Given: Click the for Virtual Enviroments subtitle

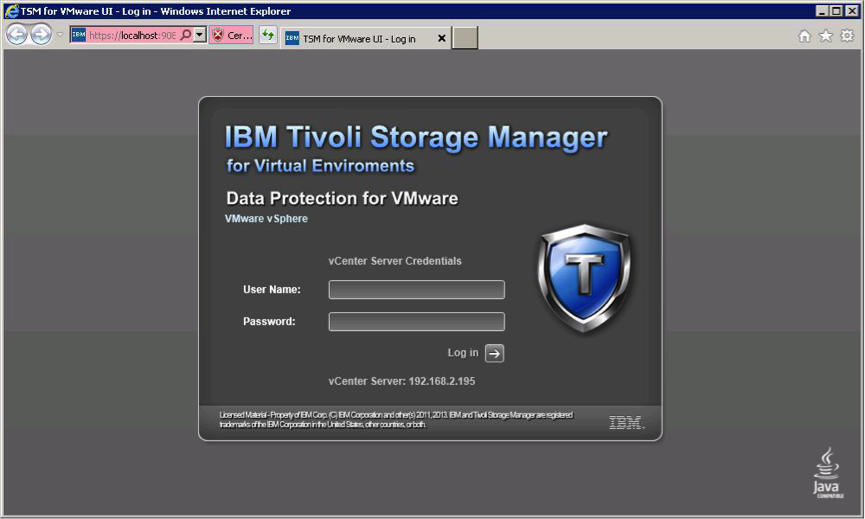Looking at the screenshot, I should [320, 166].
